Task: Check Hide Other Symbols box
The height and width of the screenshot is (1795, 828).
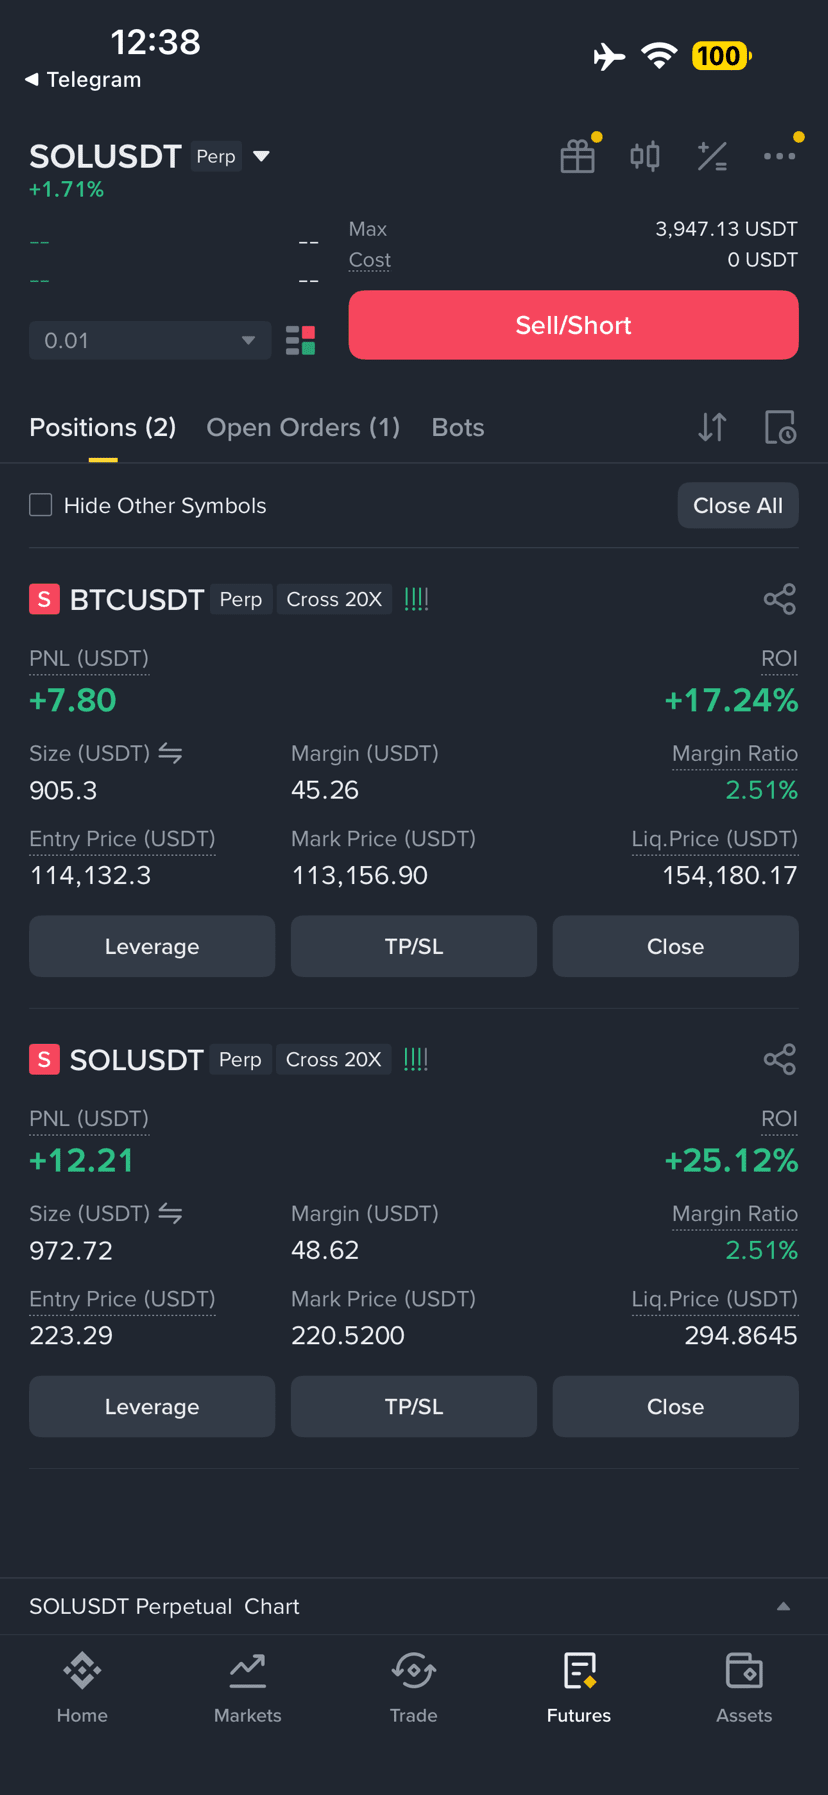Action: 41,505
